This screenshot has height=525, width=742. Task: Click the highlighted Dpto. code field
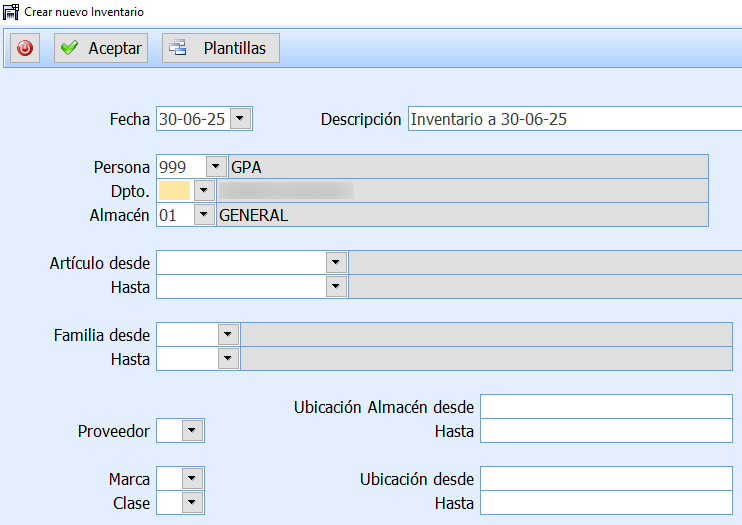tap(173, 190)
